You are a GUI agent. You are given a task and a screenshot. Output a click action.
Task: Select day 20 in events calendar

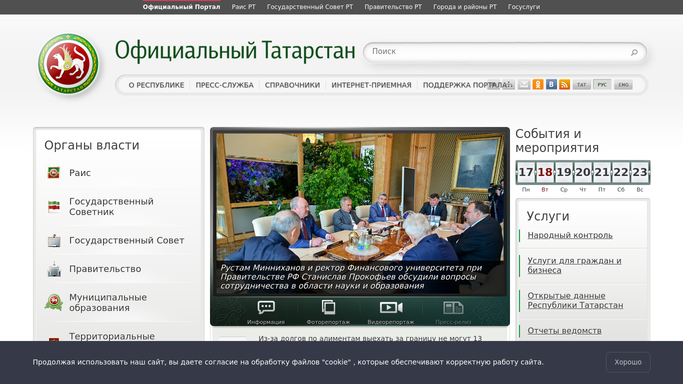(583, 172)
